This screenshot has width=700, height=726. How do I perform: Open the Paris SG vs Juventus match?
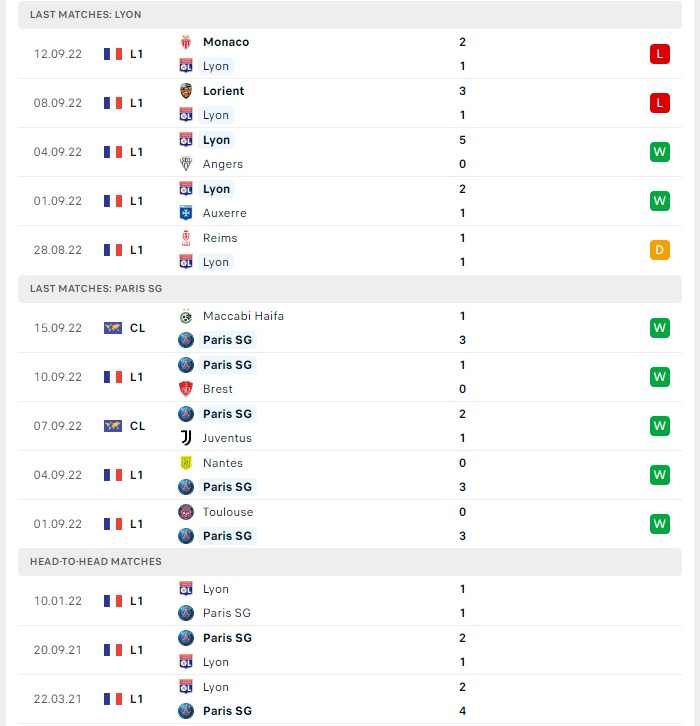click(x=350, y=426)
